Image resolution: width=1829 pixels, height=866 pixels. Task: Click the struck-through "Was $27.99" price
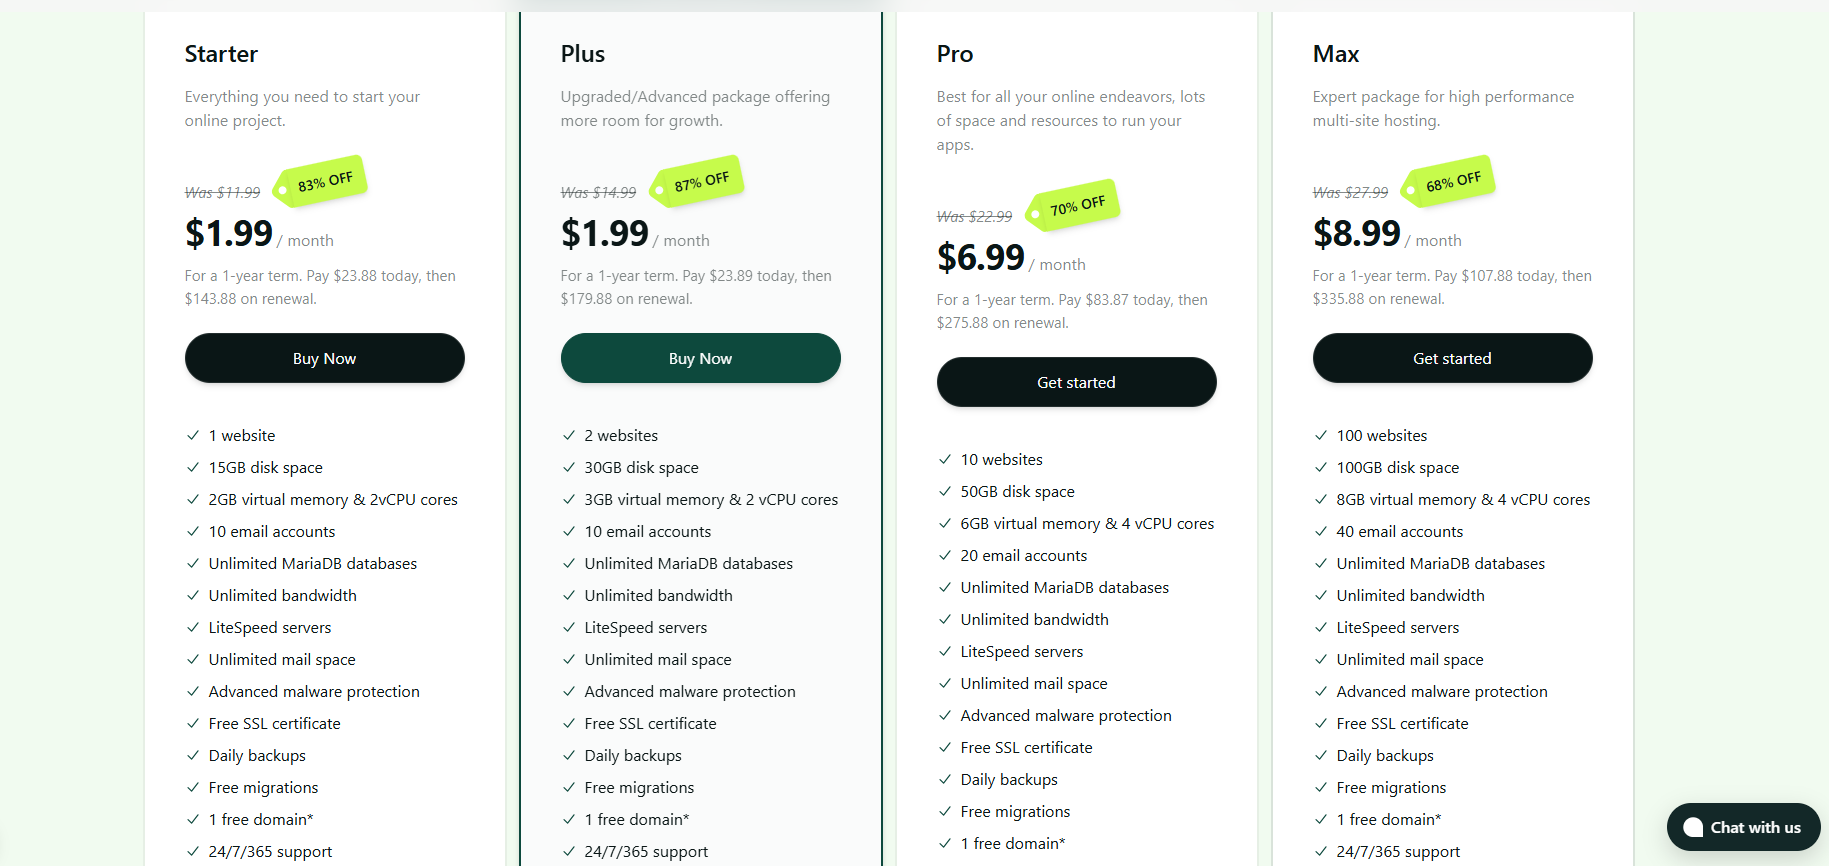point(1350,192)
